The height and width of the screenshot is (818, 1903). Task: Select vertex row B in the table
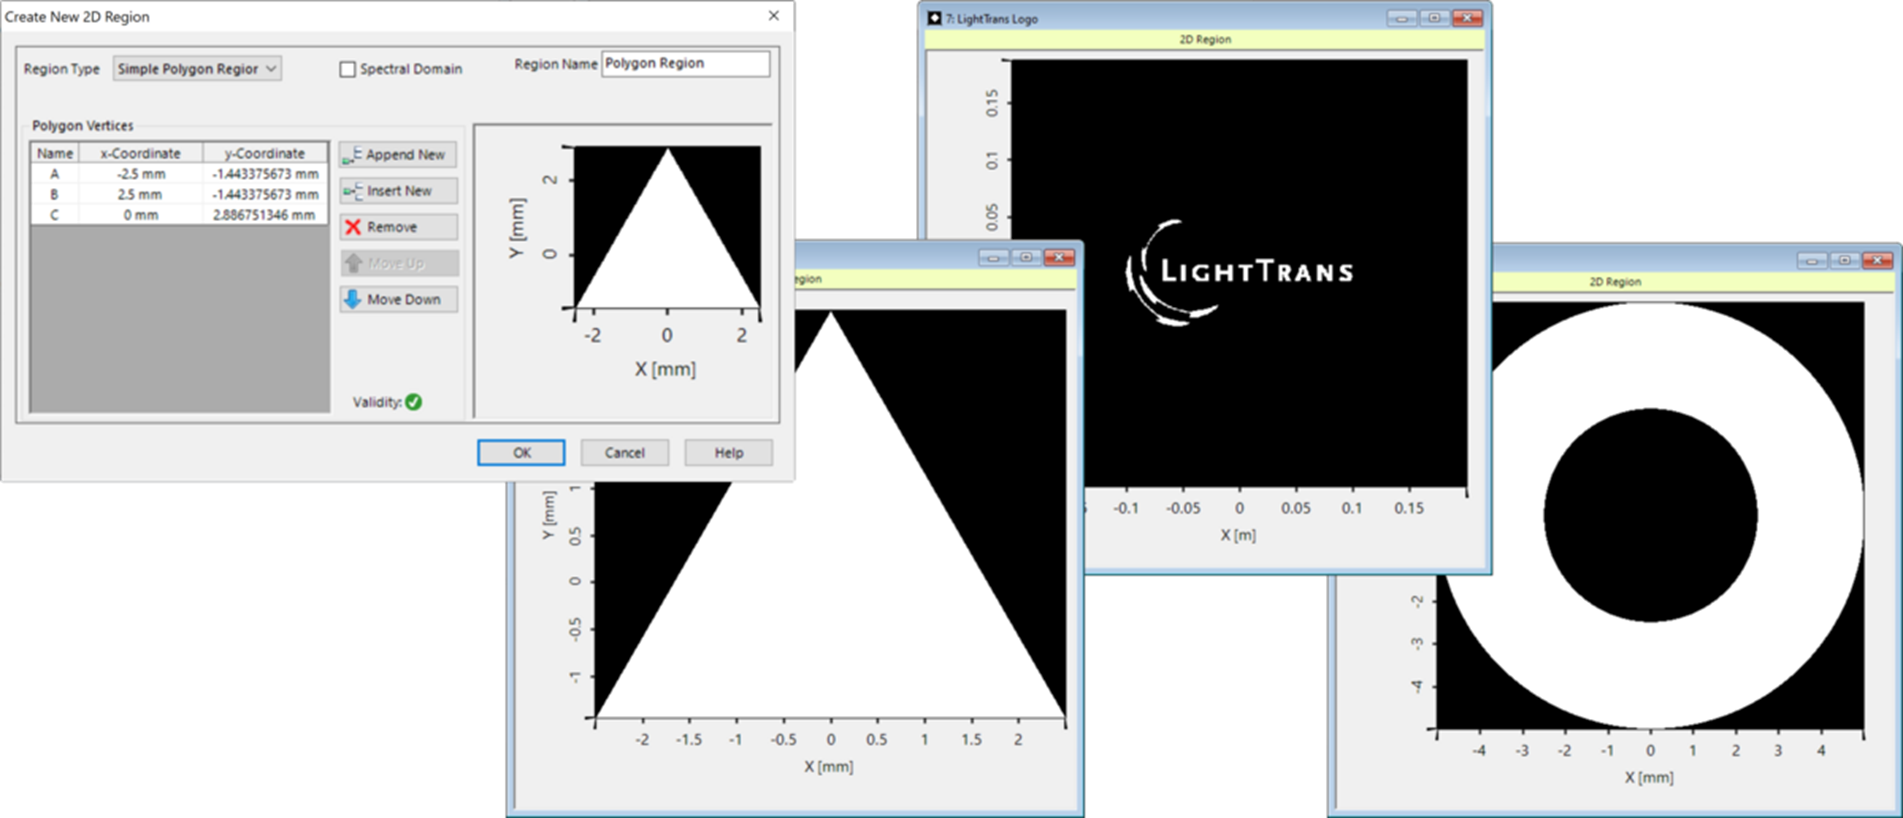pyautogui.click(x=178, y=194)
